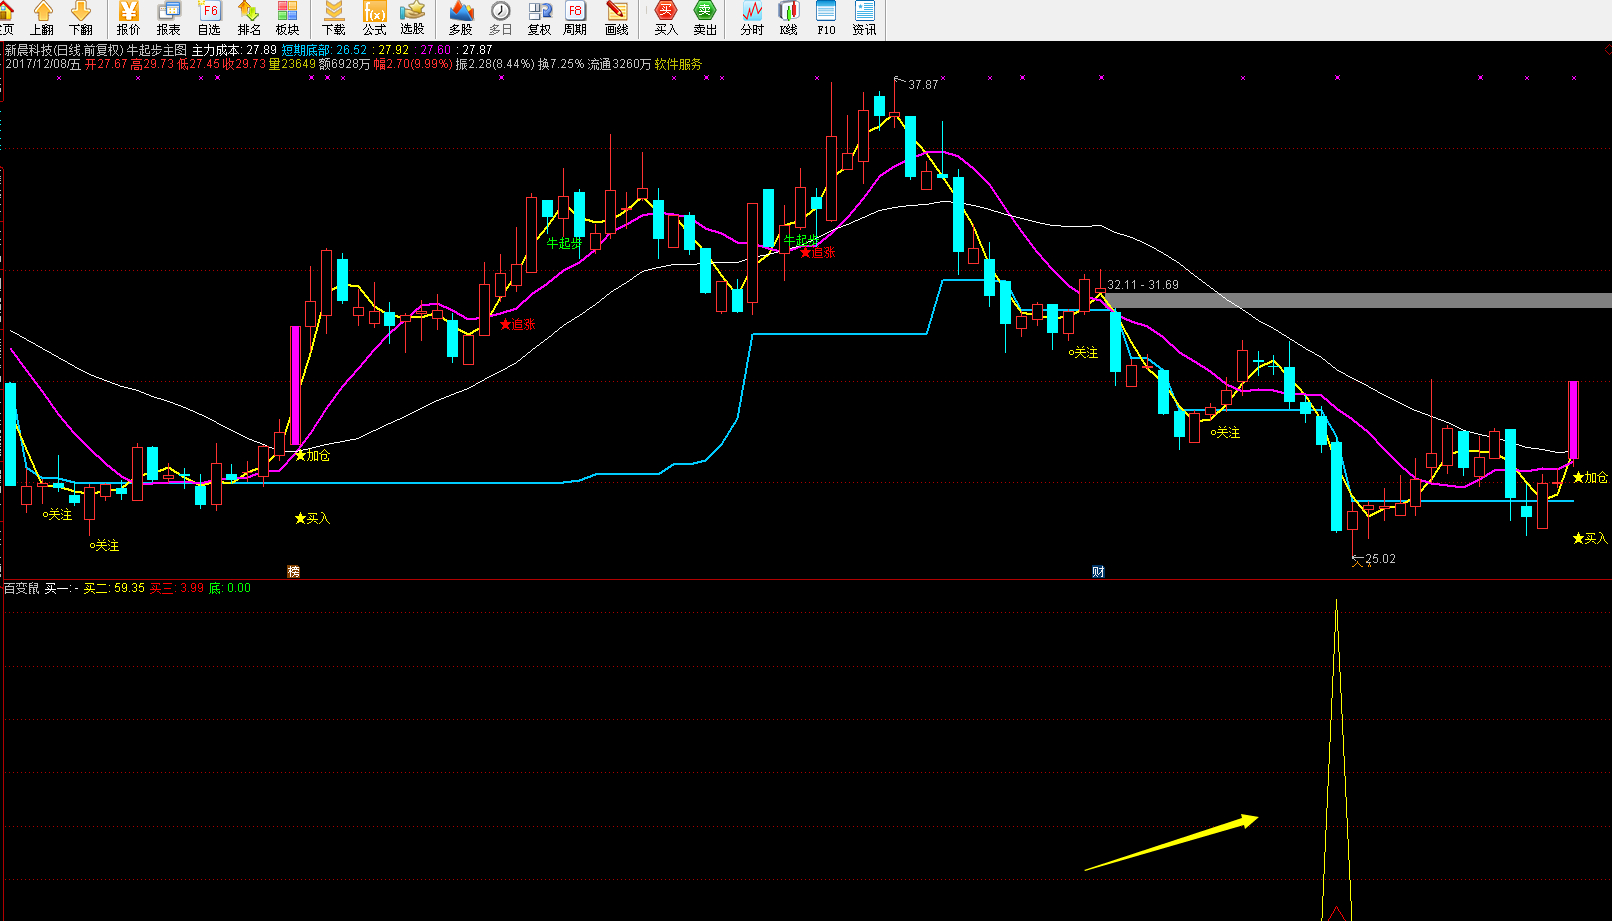Click the 32.11 - 31.69 gap label
The image size is (1612, 921).
click(1143, 285)
